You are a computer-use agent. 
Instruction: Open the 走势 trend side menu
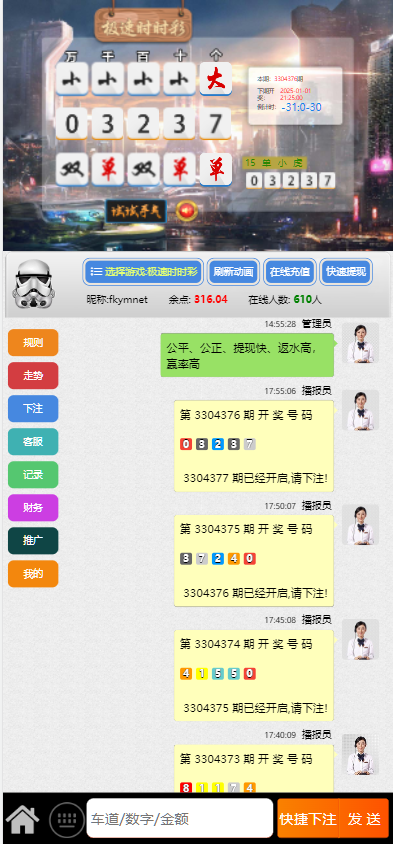pos(33,376)
